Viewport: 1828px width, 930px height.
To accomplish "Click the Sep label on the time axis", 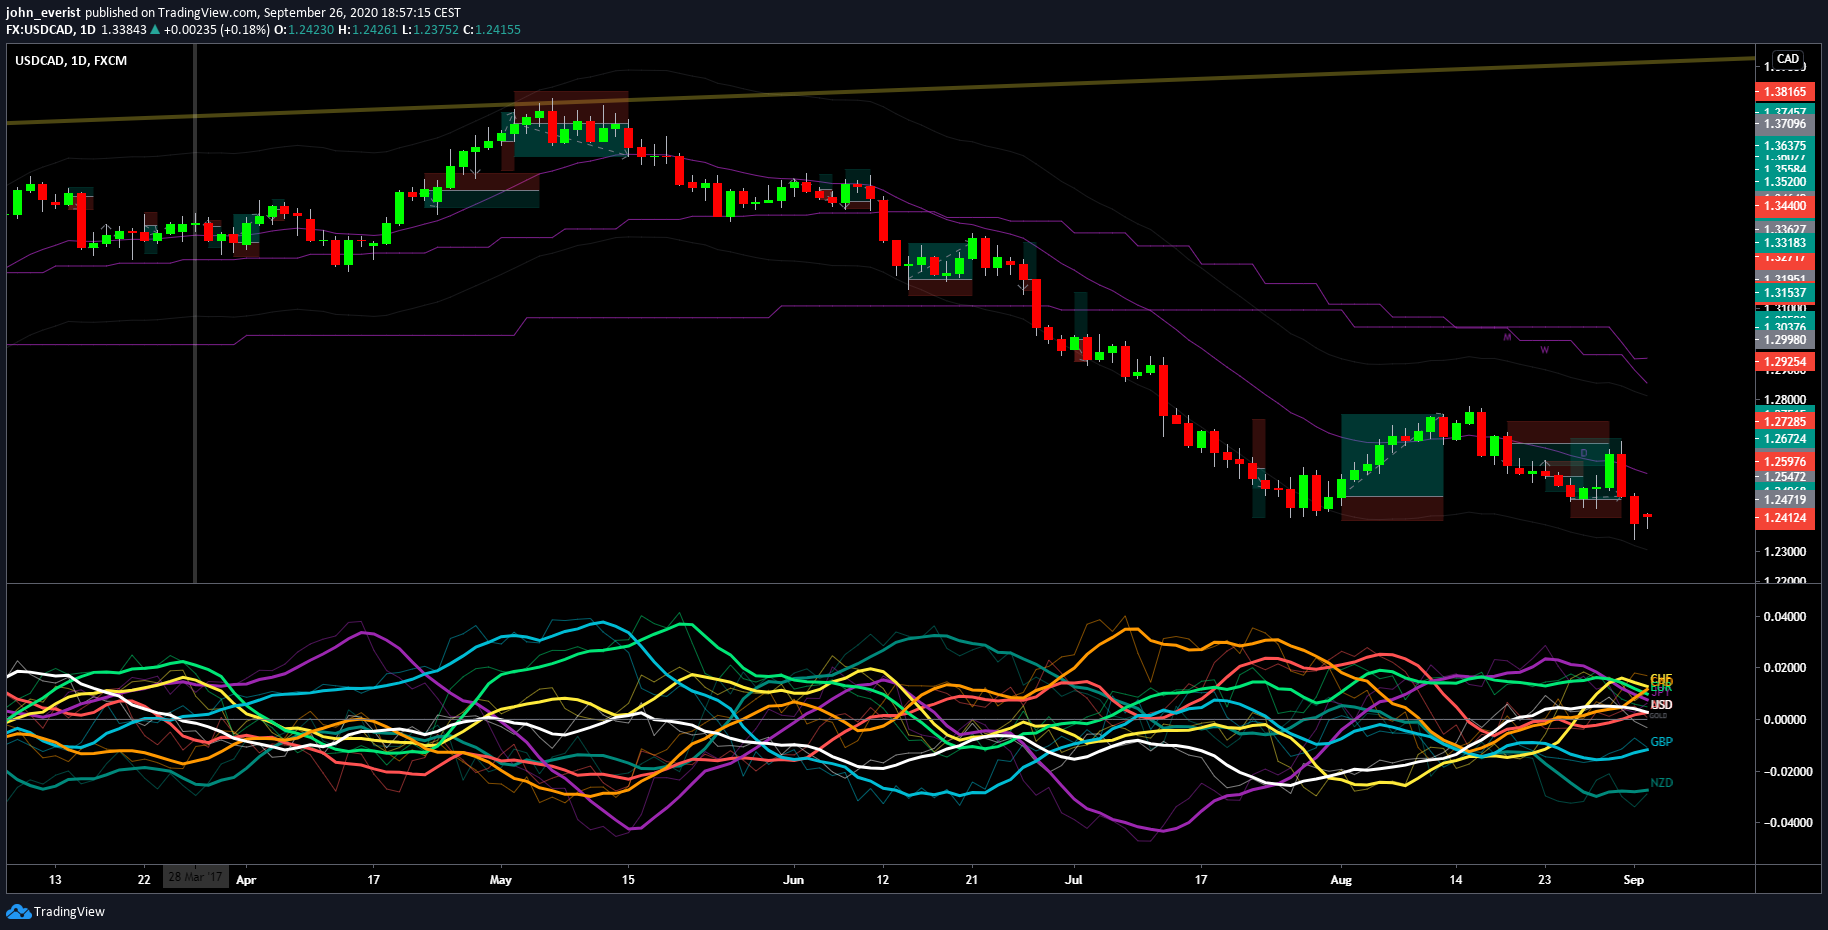I will click(1634, 880).
